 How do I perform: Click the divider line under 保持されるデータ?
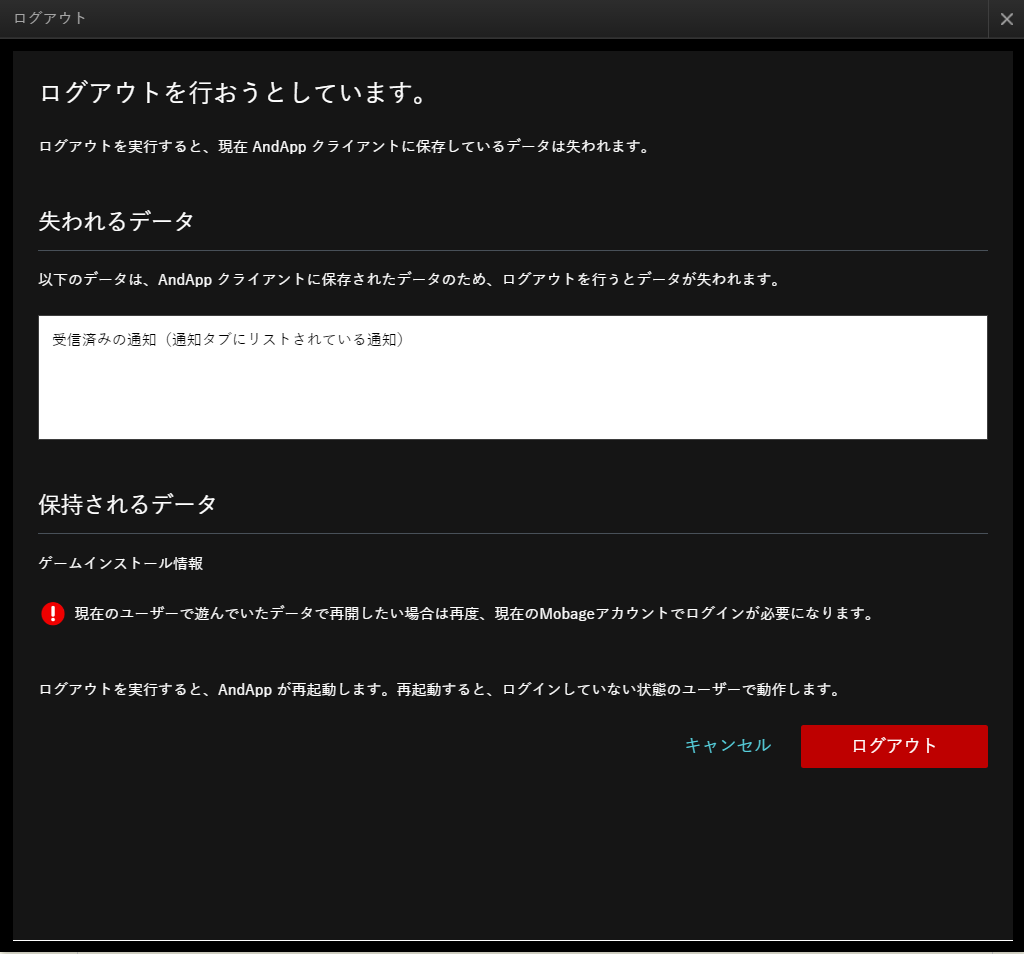(512, 533)
